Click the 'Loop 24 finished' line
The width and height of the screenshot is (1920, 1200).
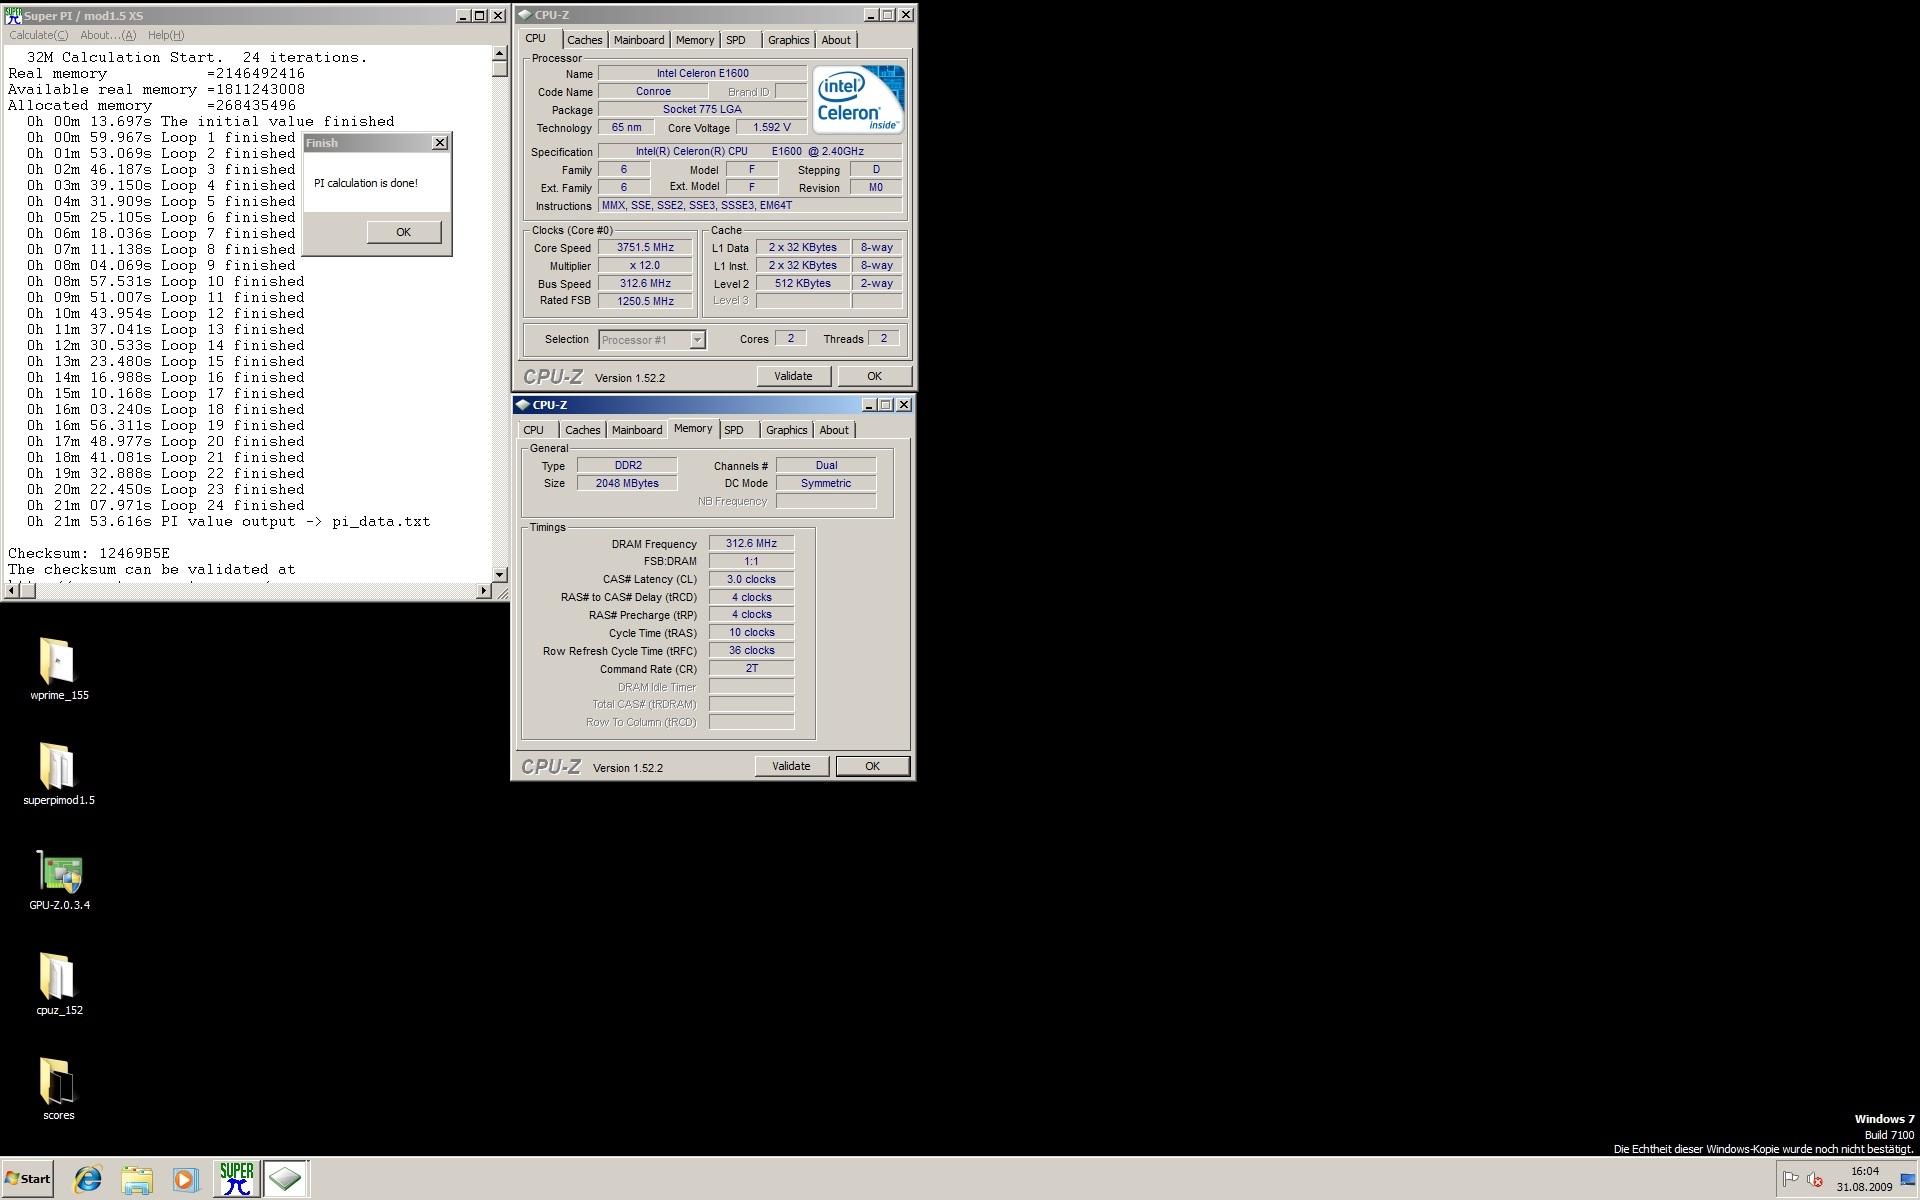(x=166, y=505)
